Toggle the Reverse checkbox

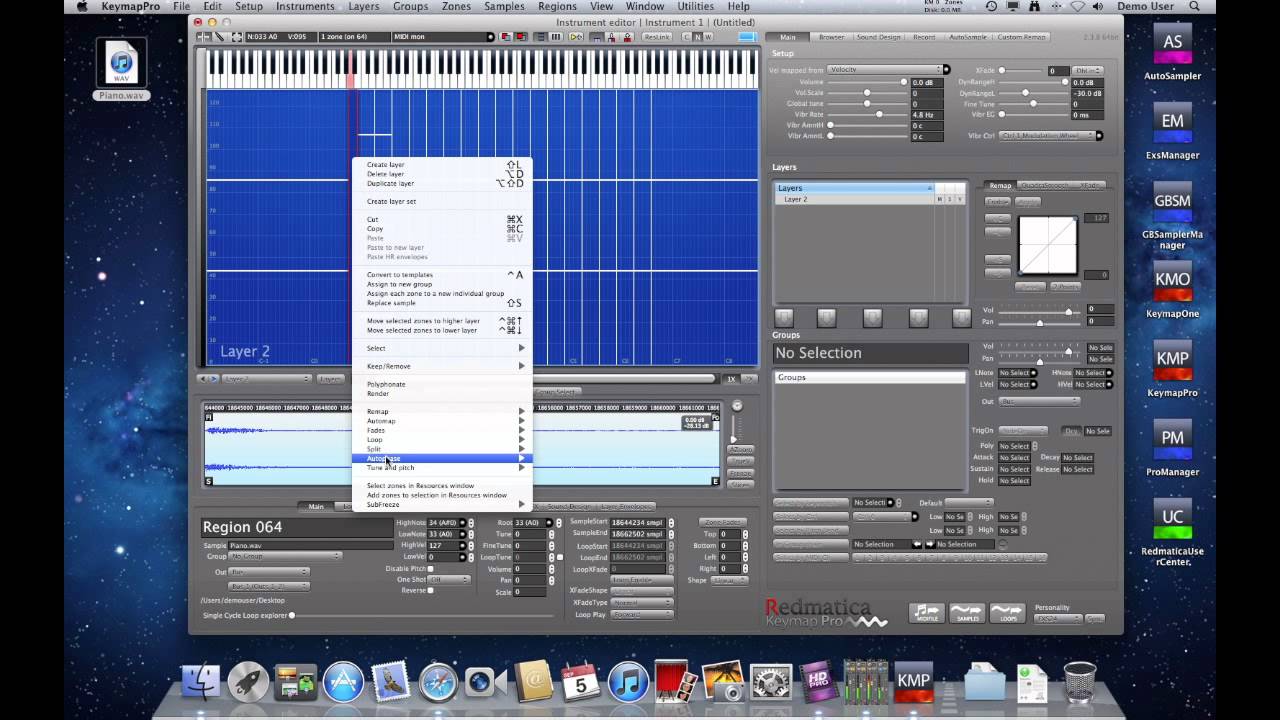pos(431,590)
